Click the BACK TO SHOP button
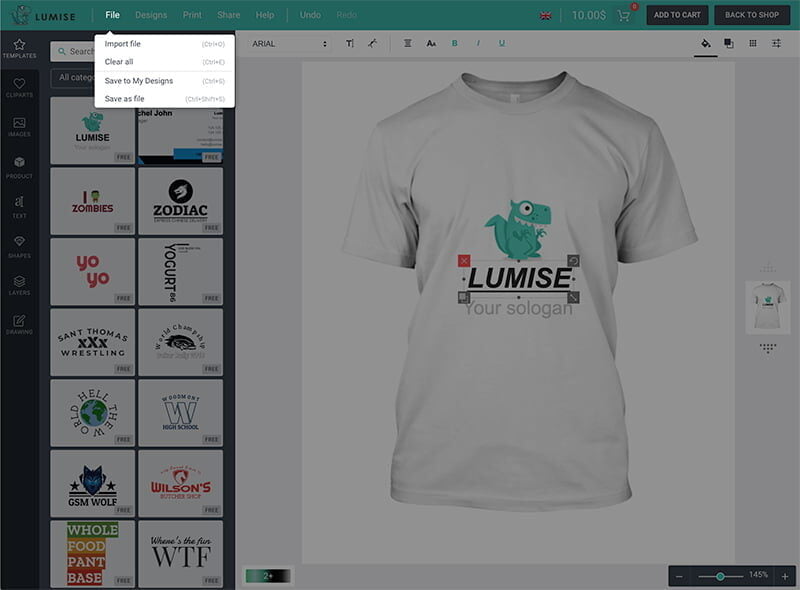 pos(752,15)
